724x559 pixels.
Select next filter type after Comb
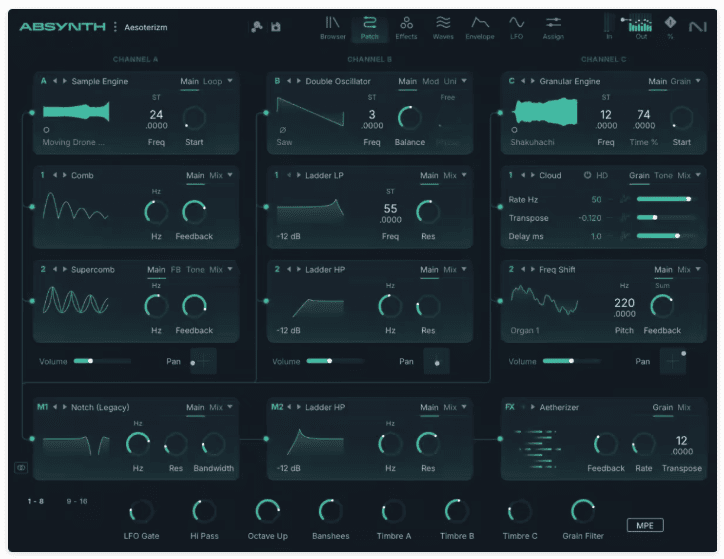65,175
